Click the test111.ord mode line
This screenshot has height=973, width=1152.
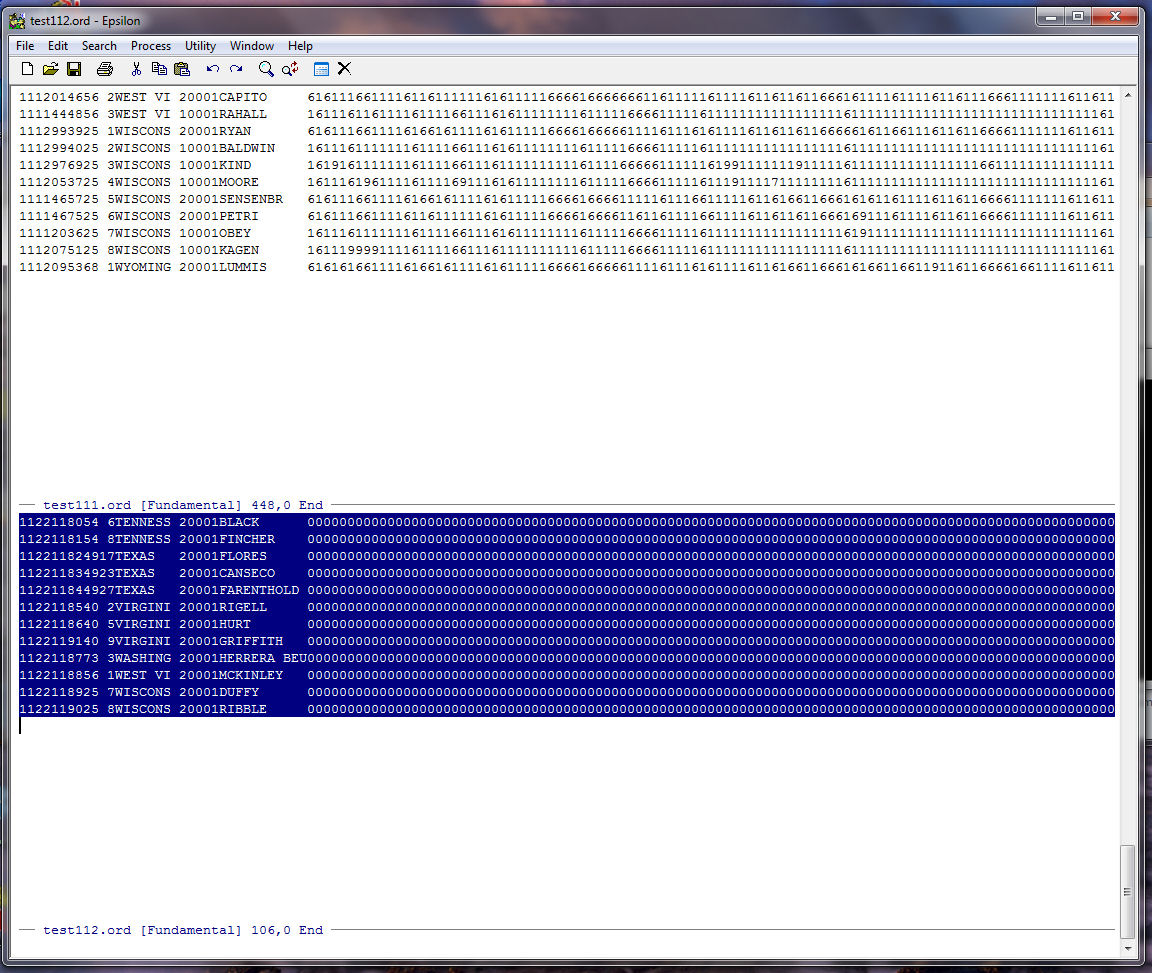pos(183,506)
